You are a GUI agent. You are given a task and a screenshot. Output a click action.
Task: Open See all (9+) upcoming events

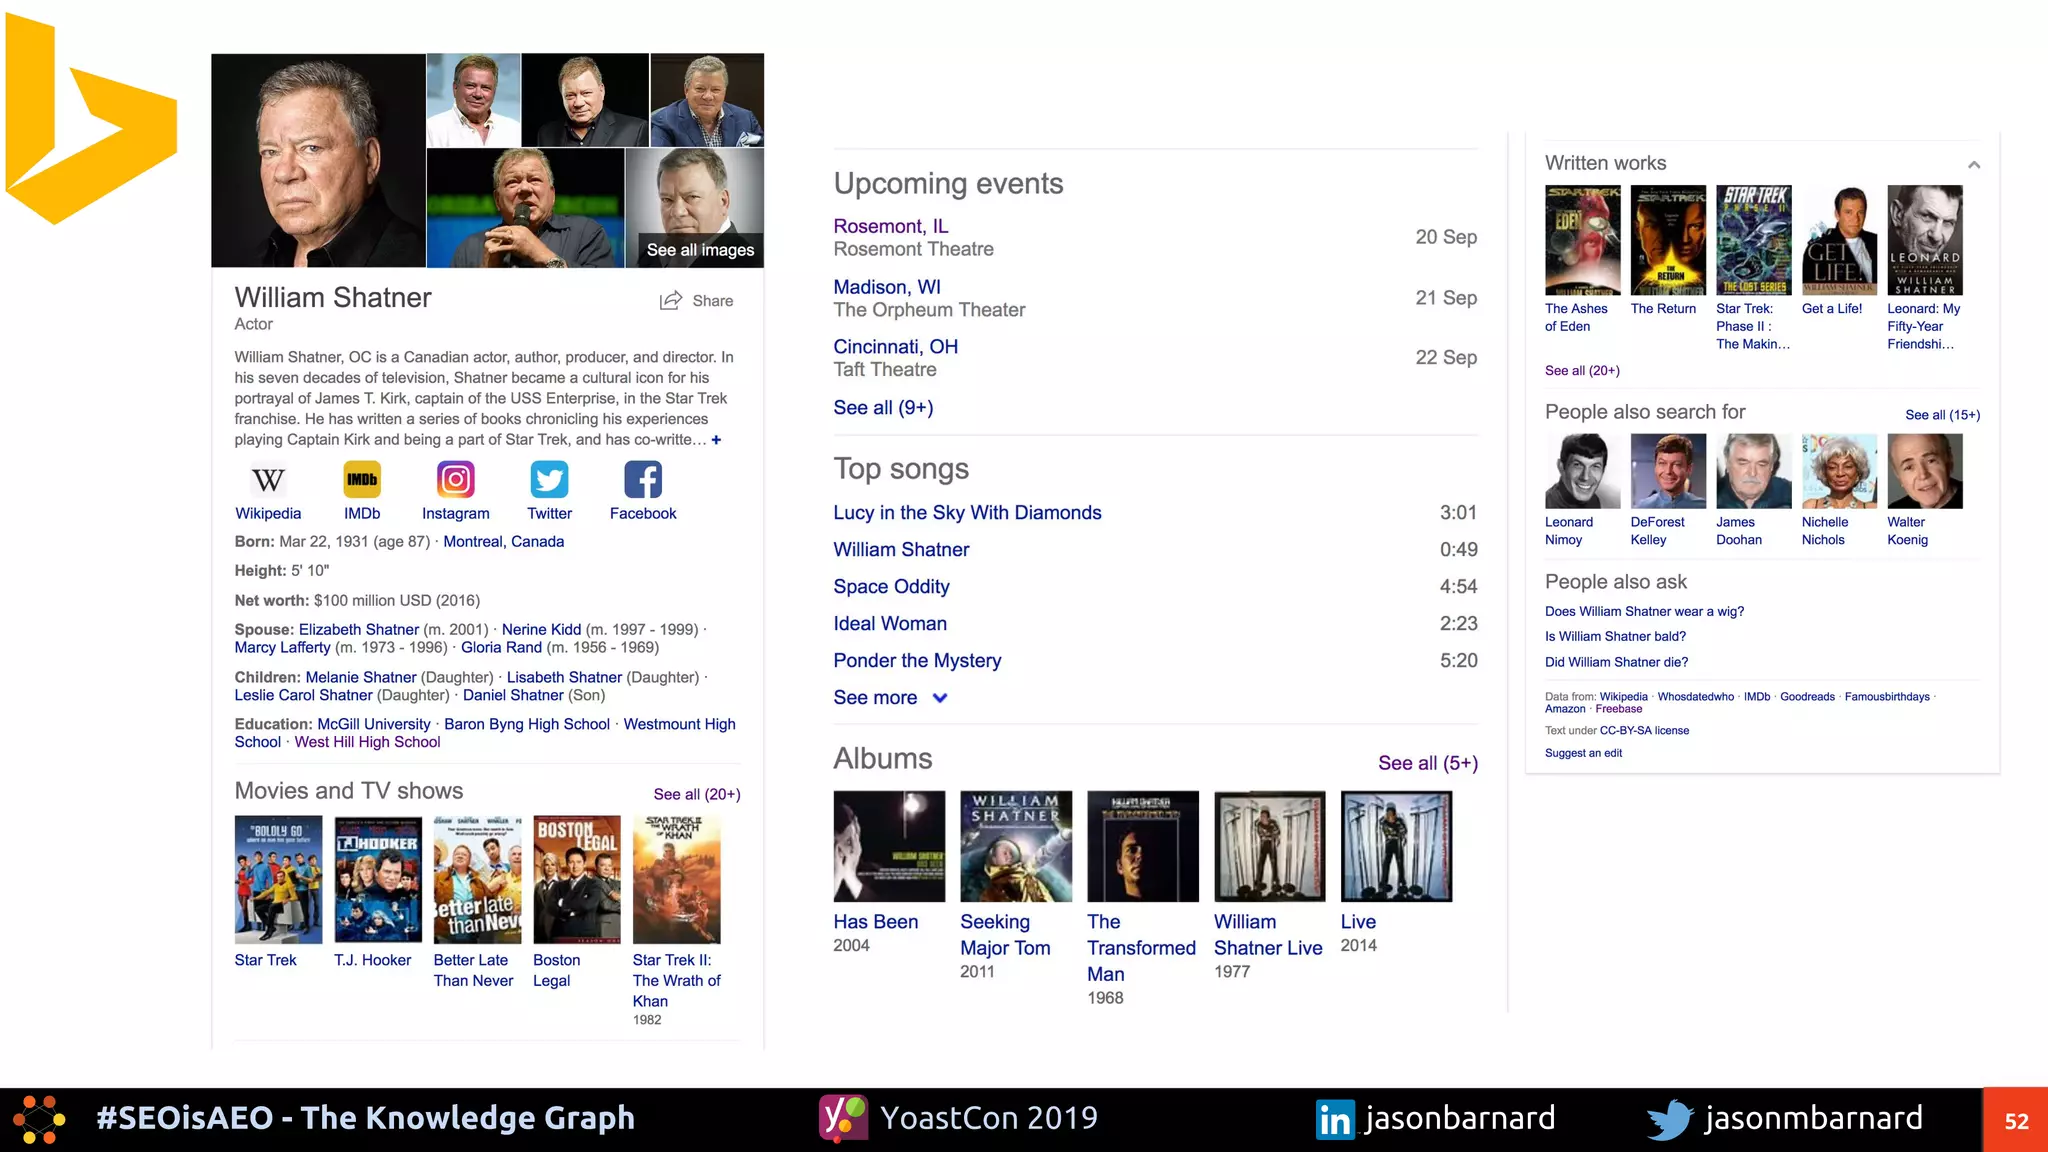(883, 407)
